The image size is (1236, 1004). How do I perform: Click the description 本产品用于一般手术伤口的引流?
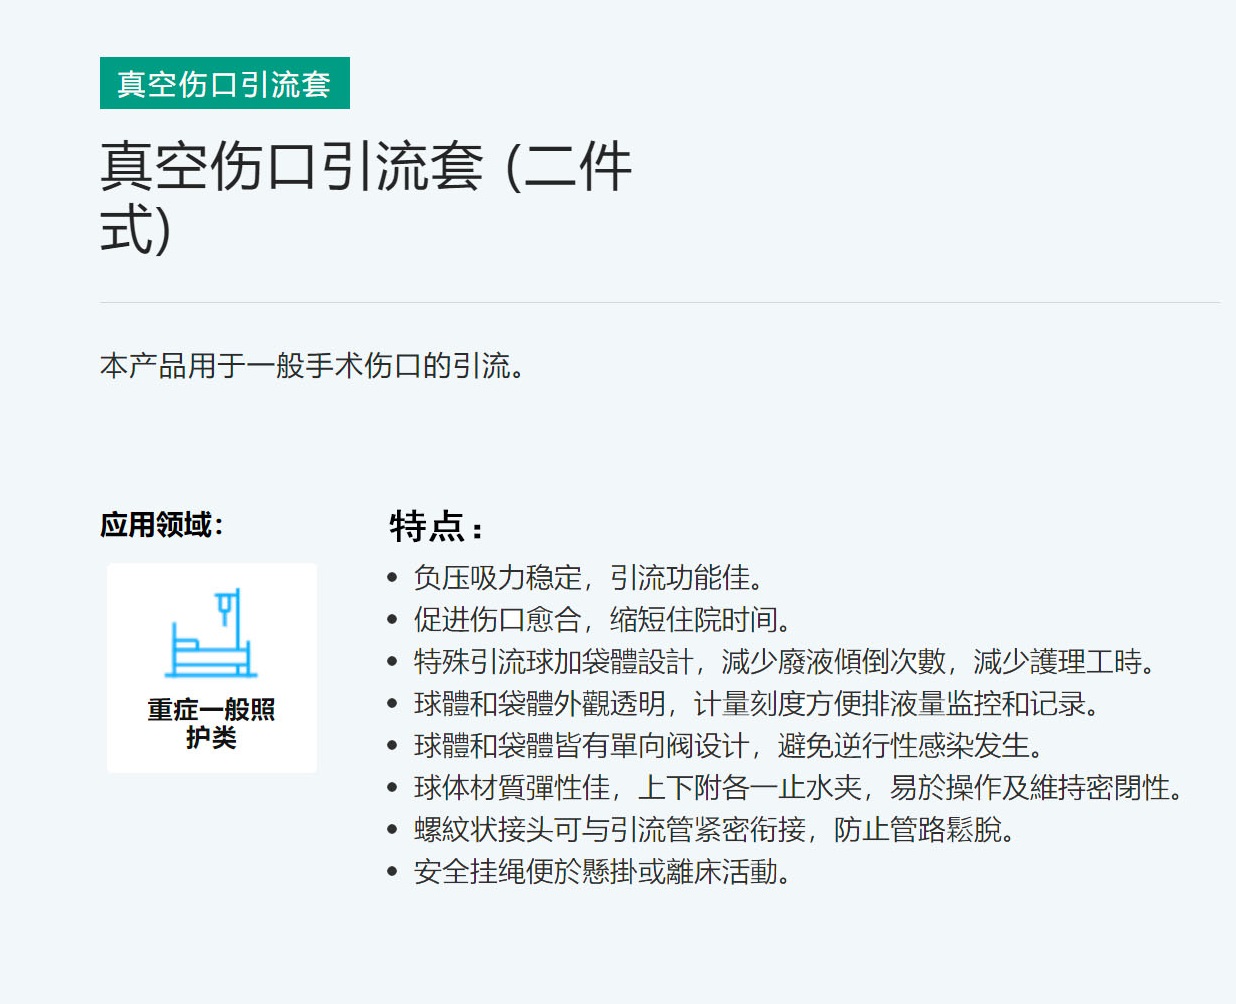(312, 366)
